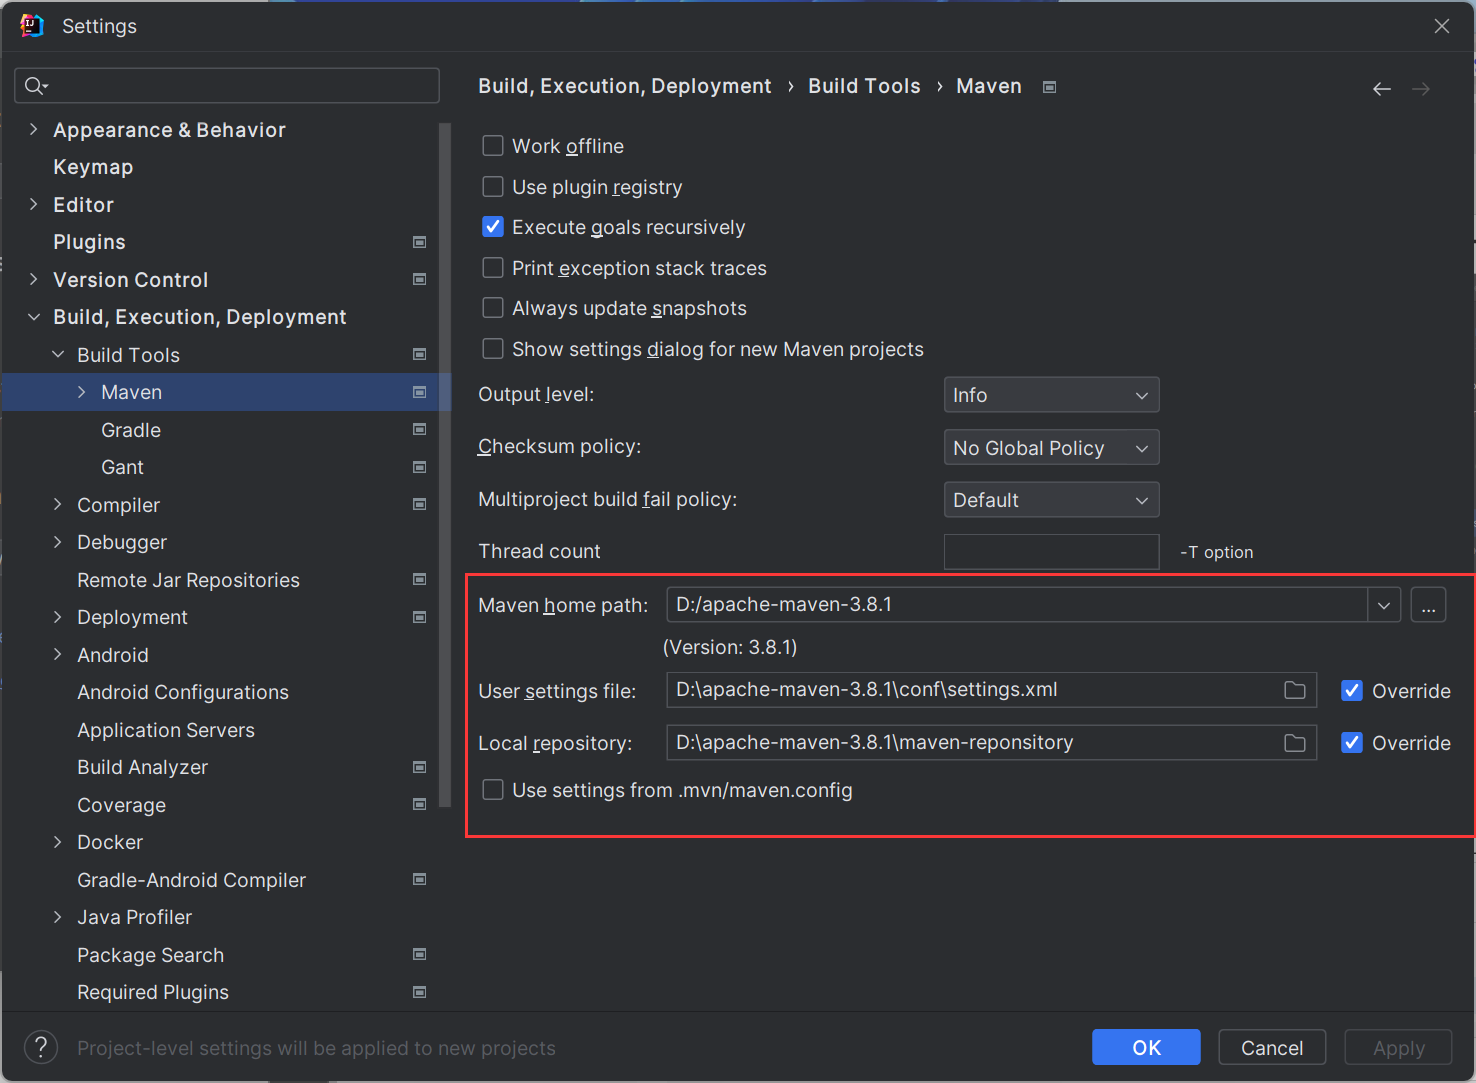This screenshot has width=1476, height=1083.
Task: Expand the Debugger node
Action: point(58,542)
